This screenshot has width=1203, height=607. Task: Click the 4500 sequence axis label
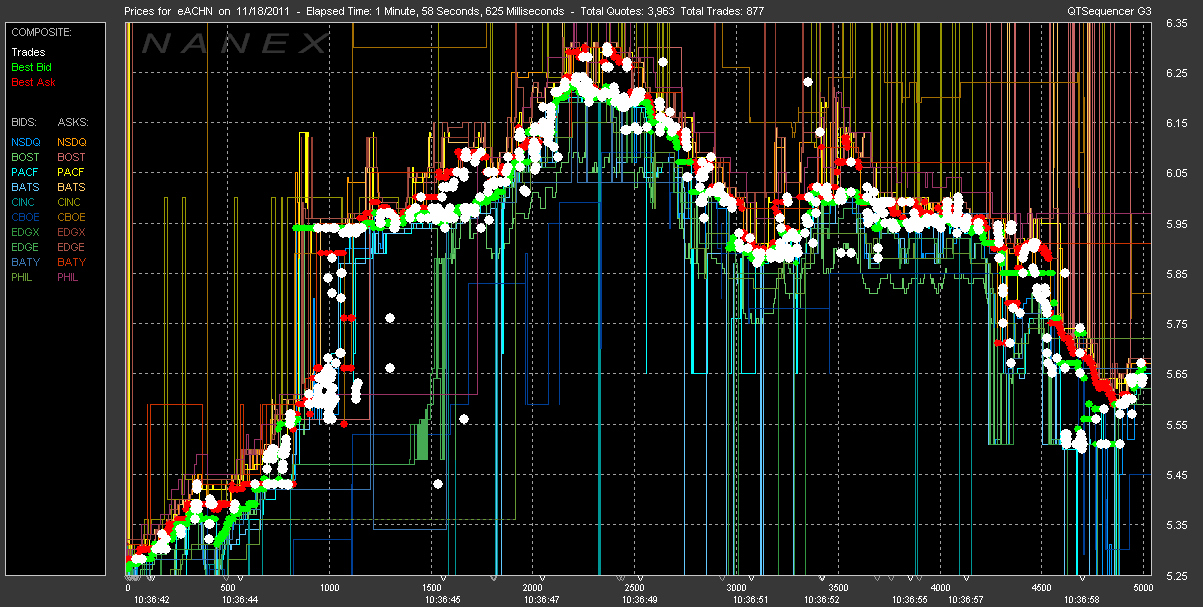1042,587
